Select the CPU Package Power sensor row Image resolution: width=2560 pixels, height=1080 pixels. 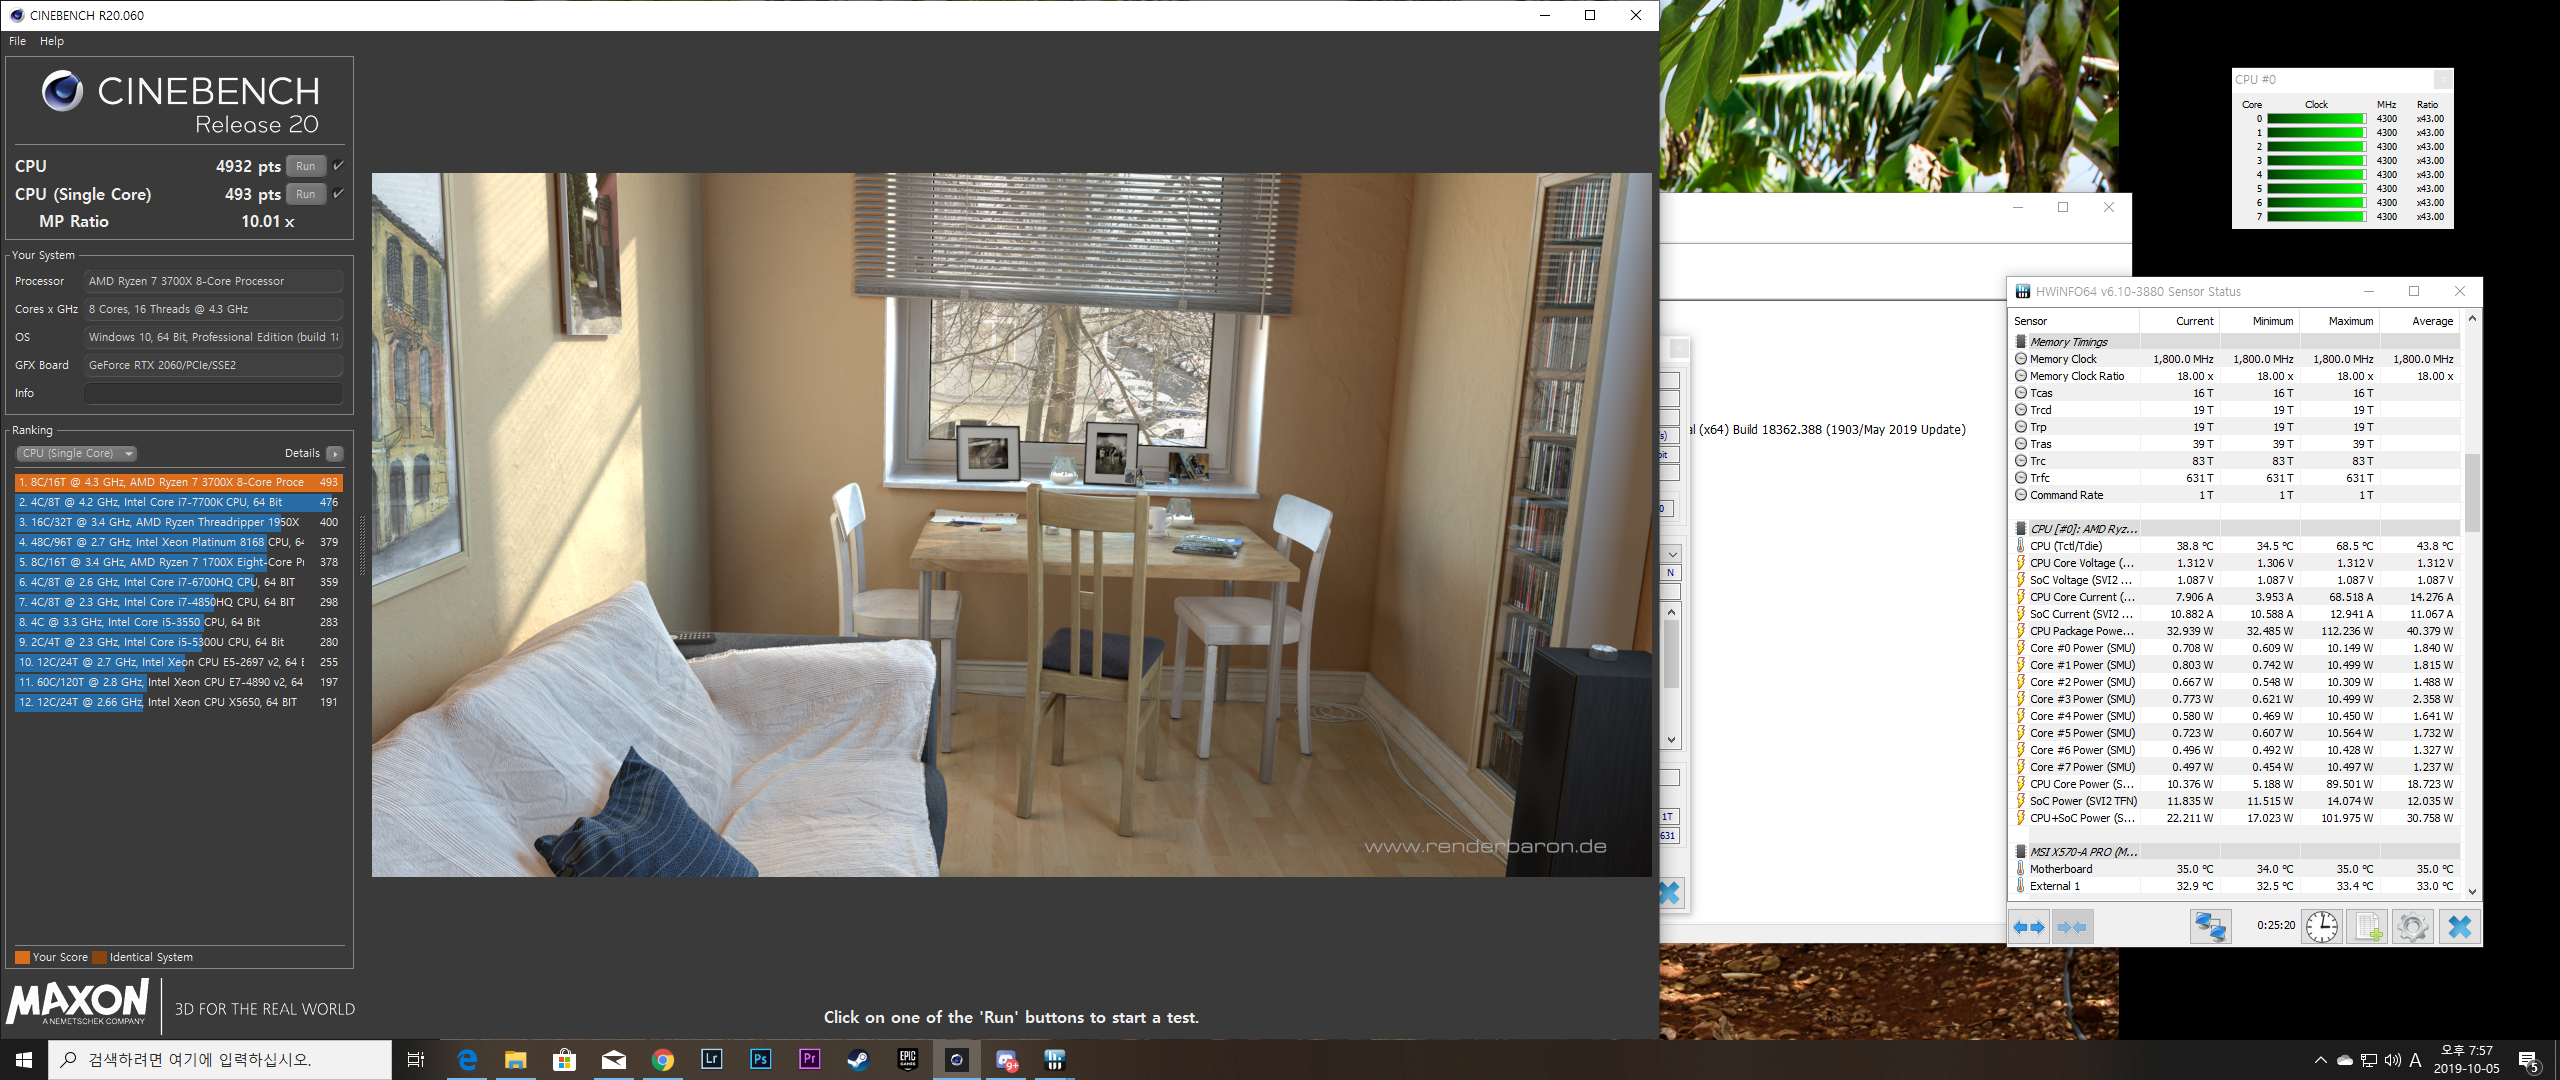pyautogui.click(x=2235, y=631)
